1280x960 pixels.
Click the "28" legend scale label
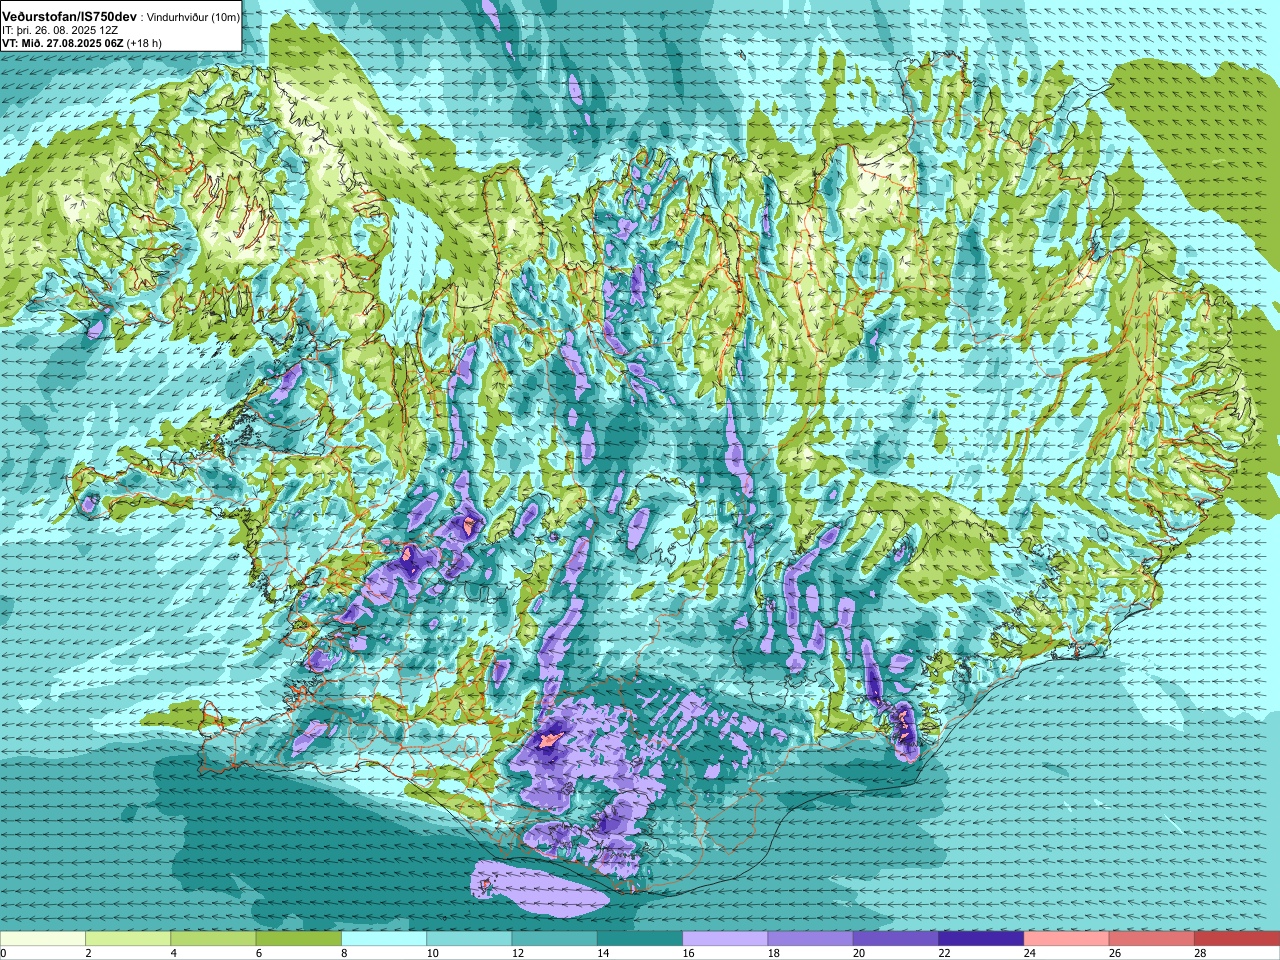[x=1201, y=953]
